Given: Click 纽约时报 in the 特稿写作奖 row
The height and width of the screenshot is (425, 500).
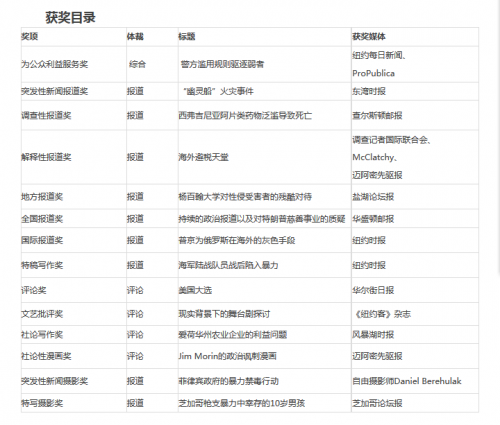Looking at the screenshot, I should point(369,265).
